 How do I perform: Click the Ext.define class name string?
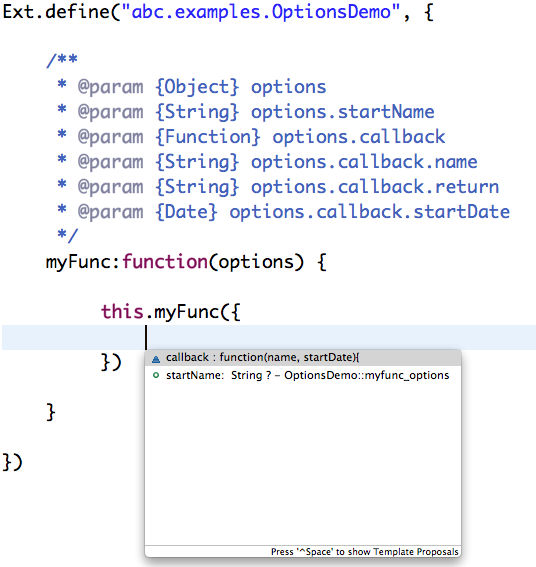[x=261, y=12]
